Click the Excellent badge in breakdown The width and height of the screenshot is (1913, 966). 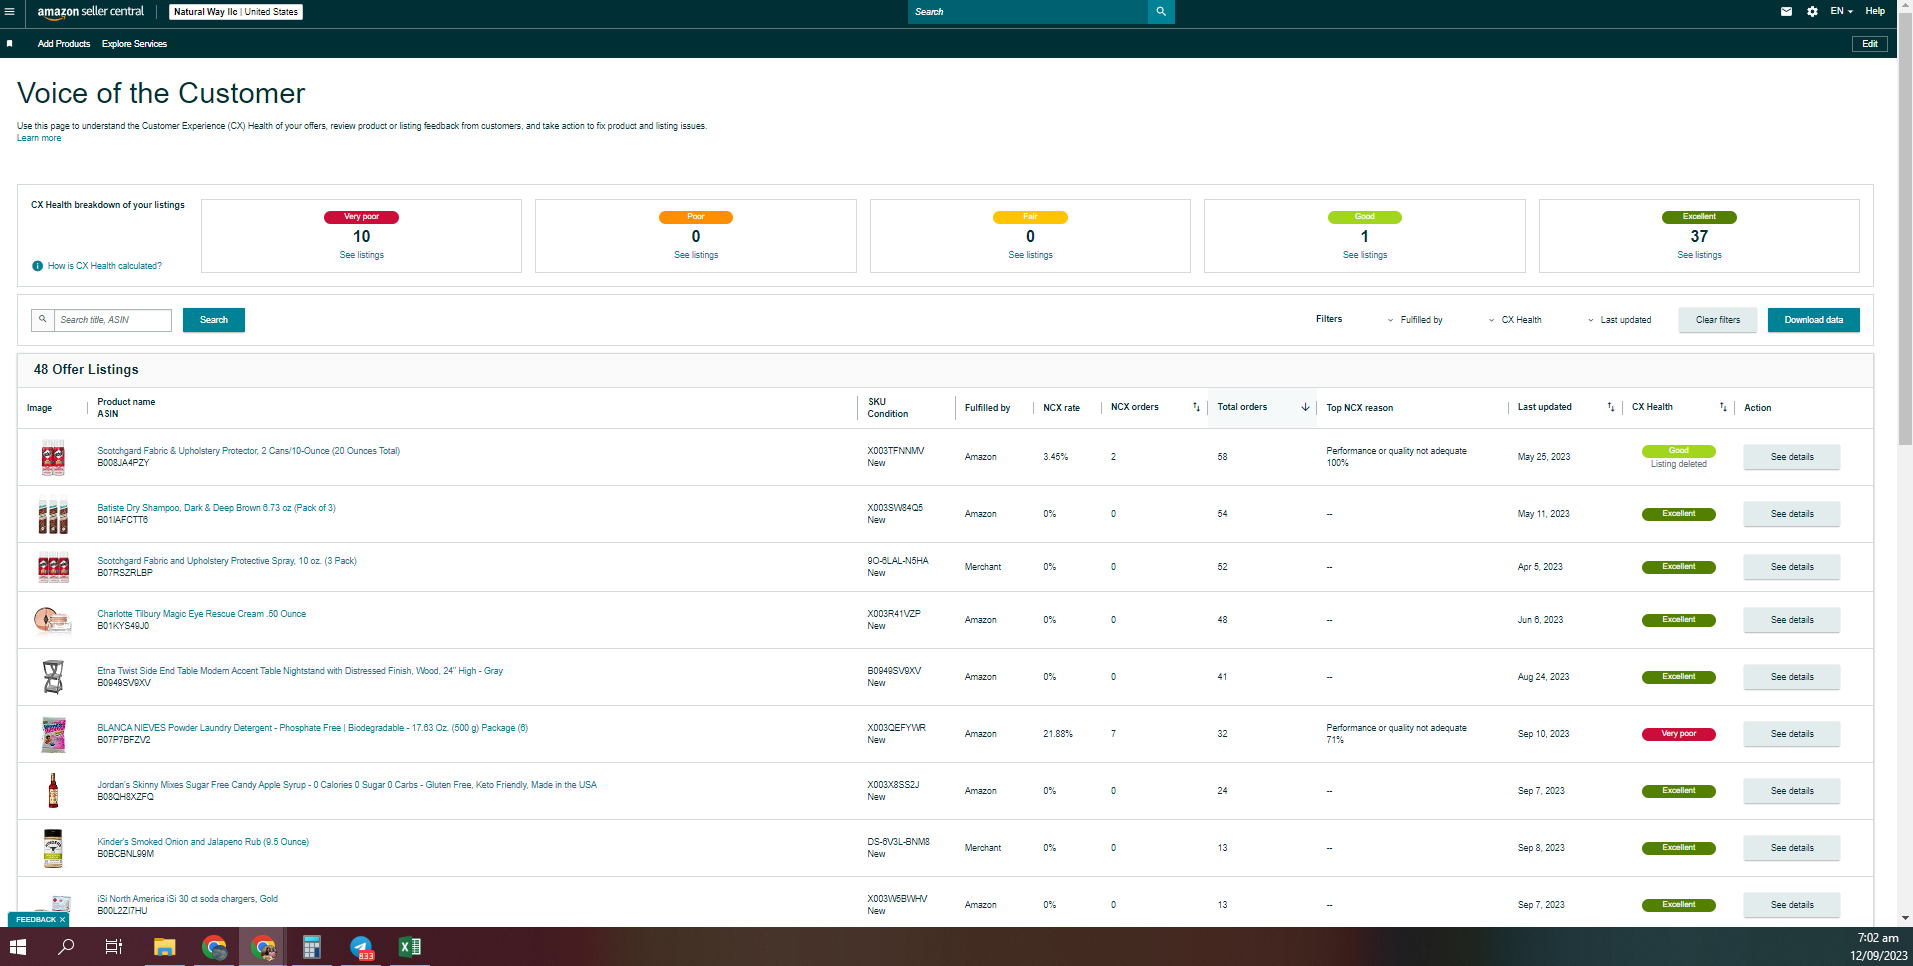pos(1699,217)
